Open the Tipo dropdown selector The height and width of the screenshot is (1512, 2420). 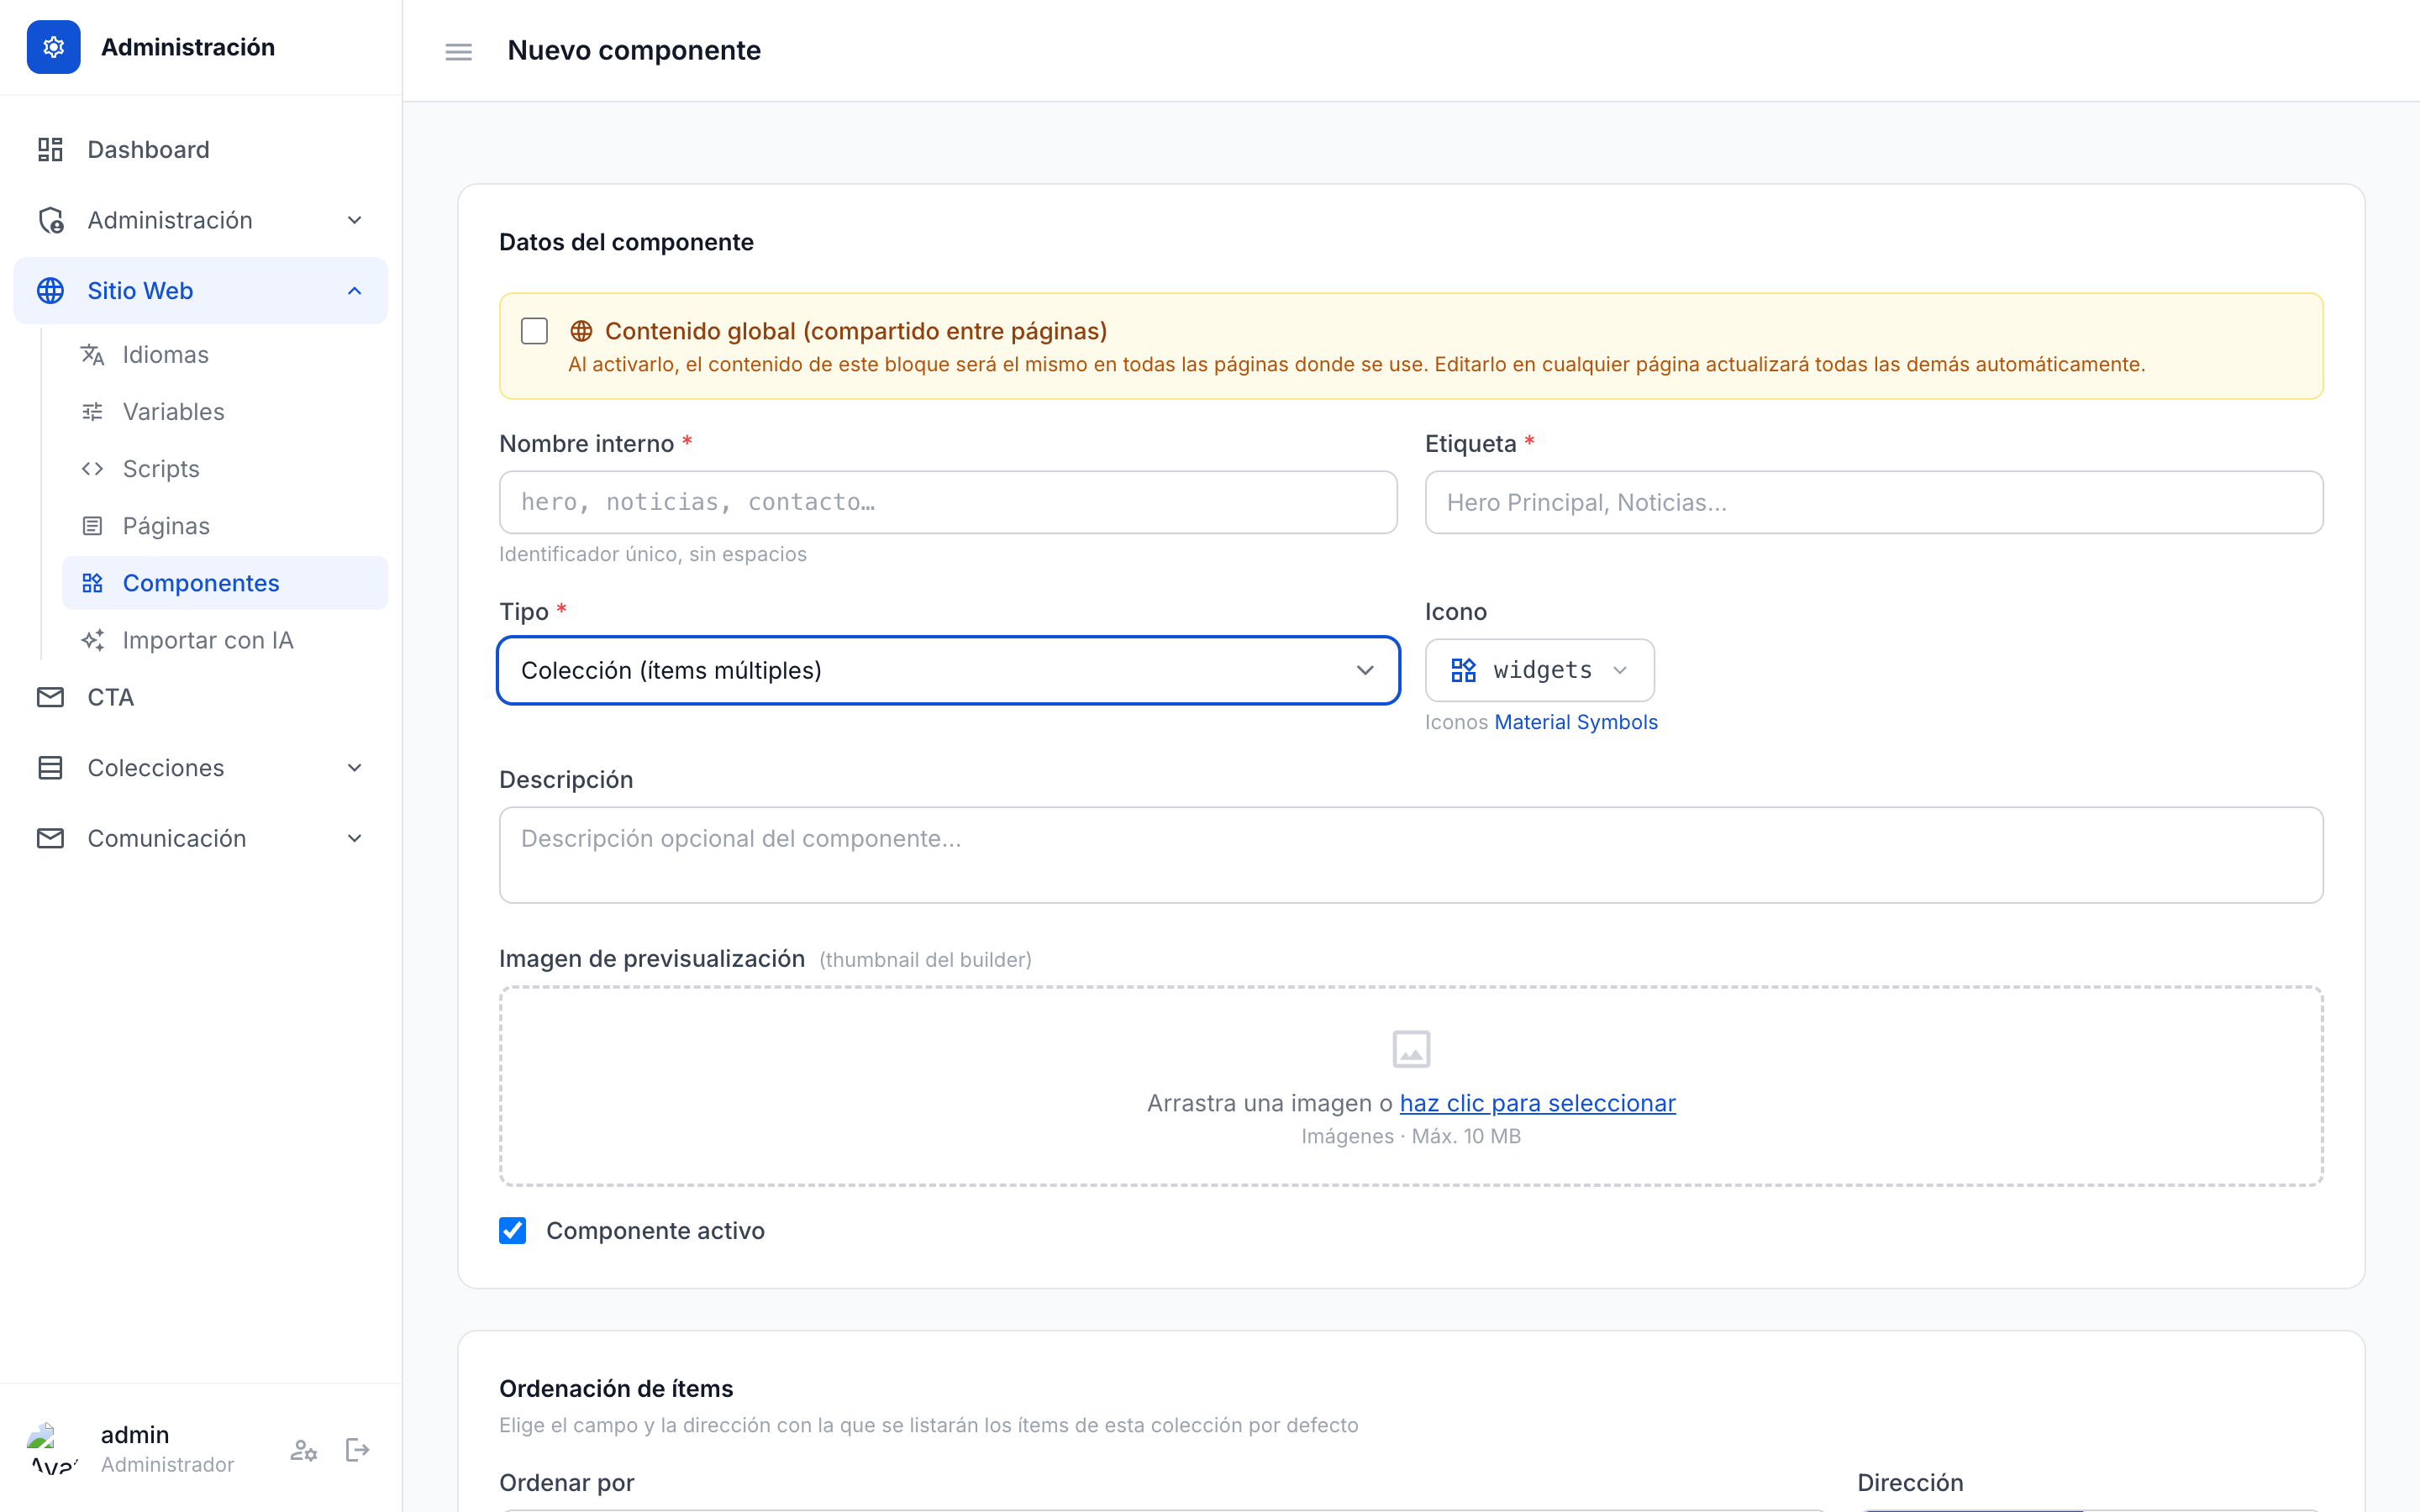coord(948,670)
